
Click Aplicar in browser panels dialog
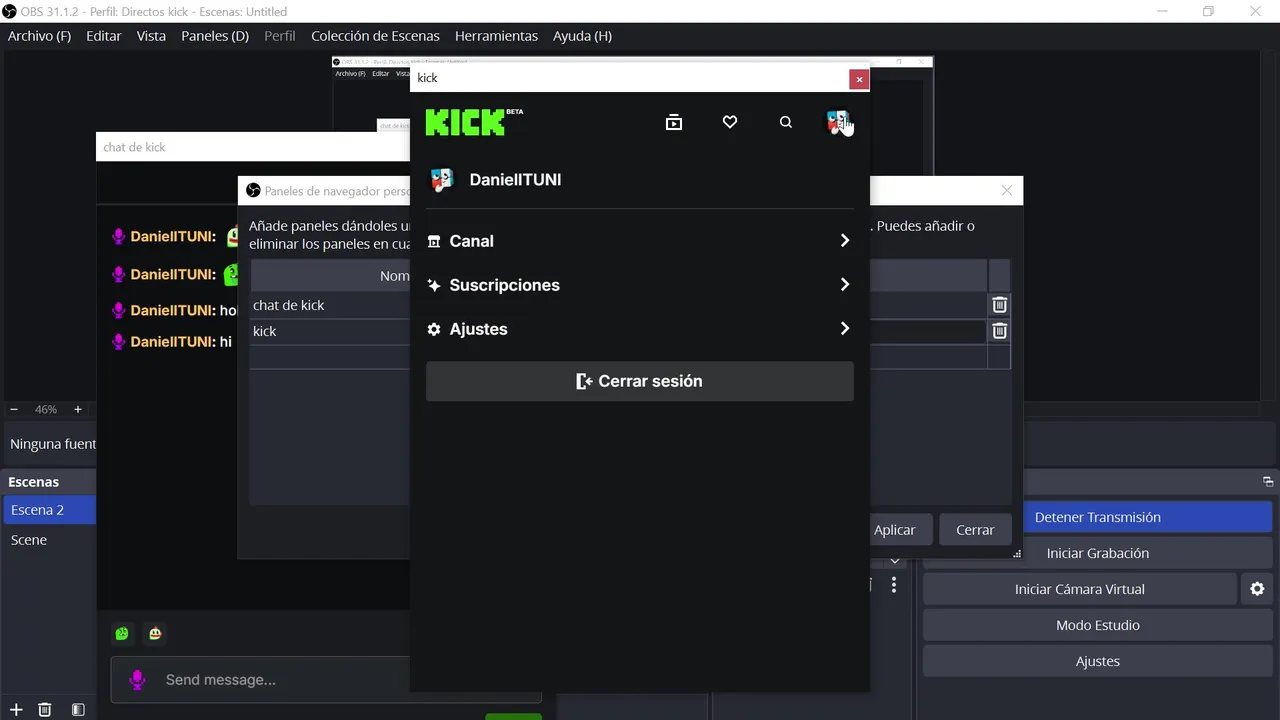895,530
